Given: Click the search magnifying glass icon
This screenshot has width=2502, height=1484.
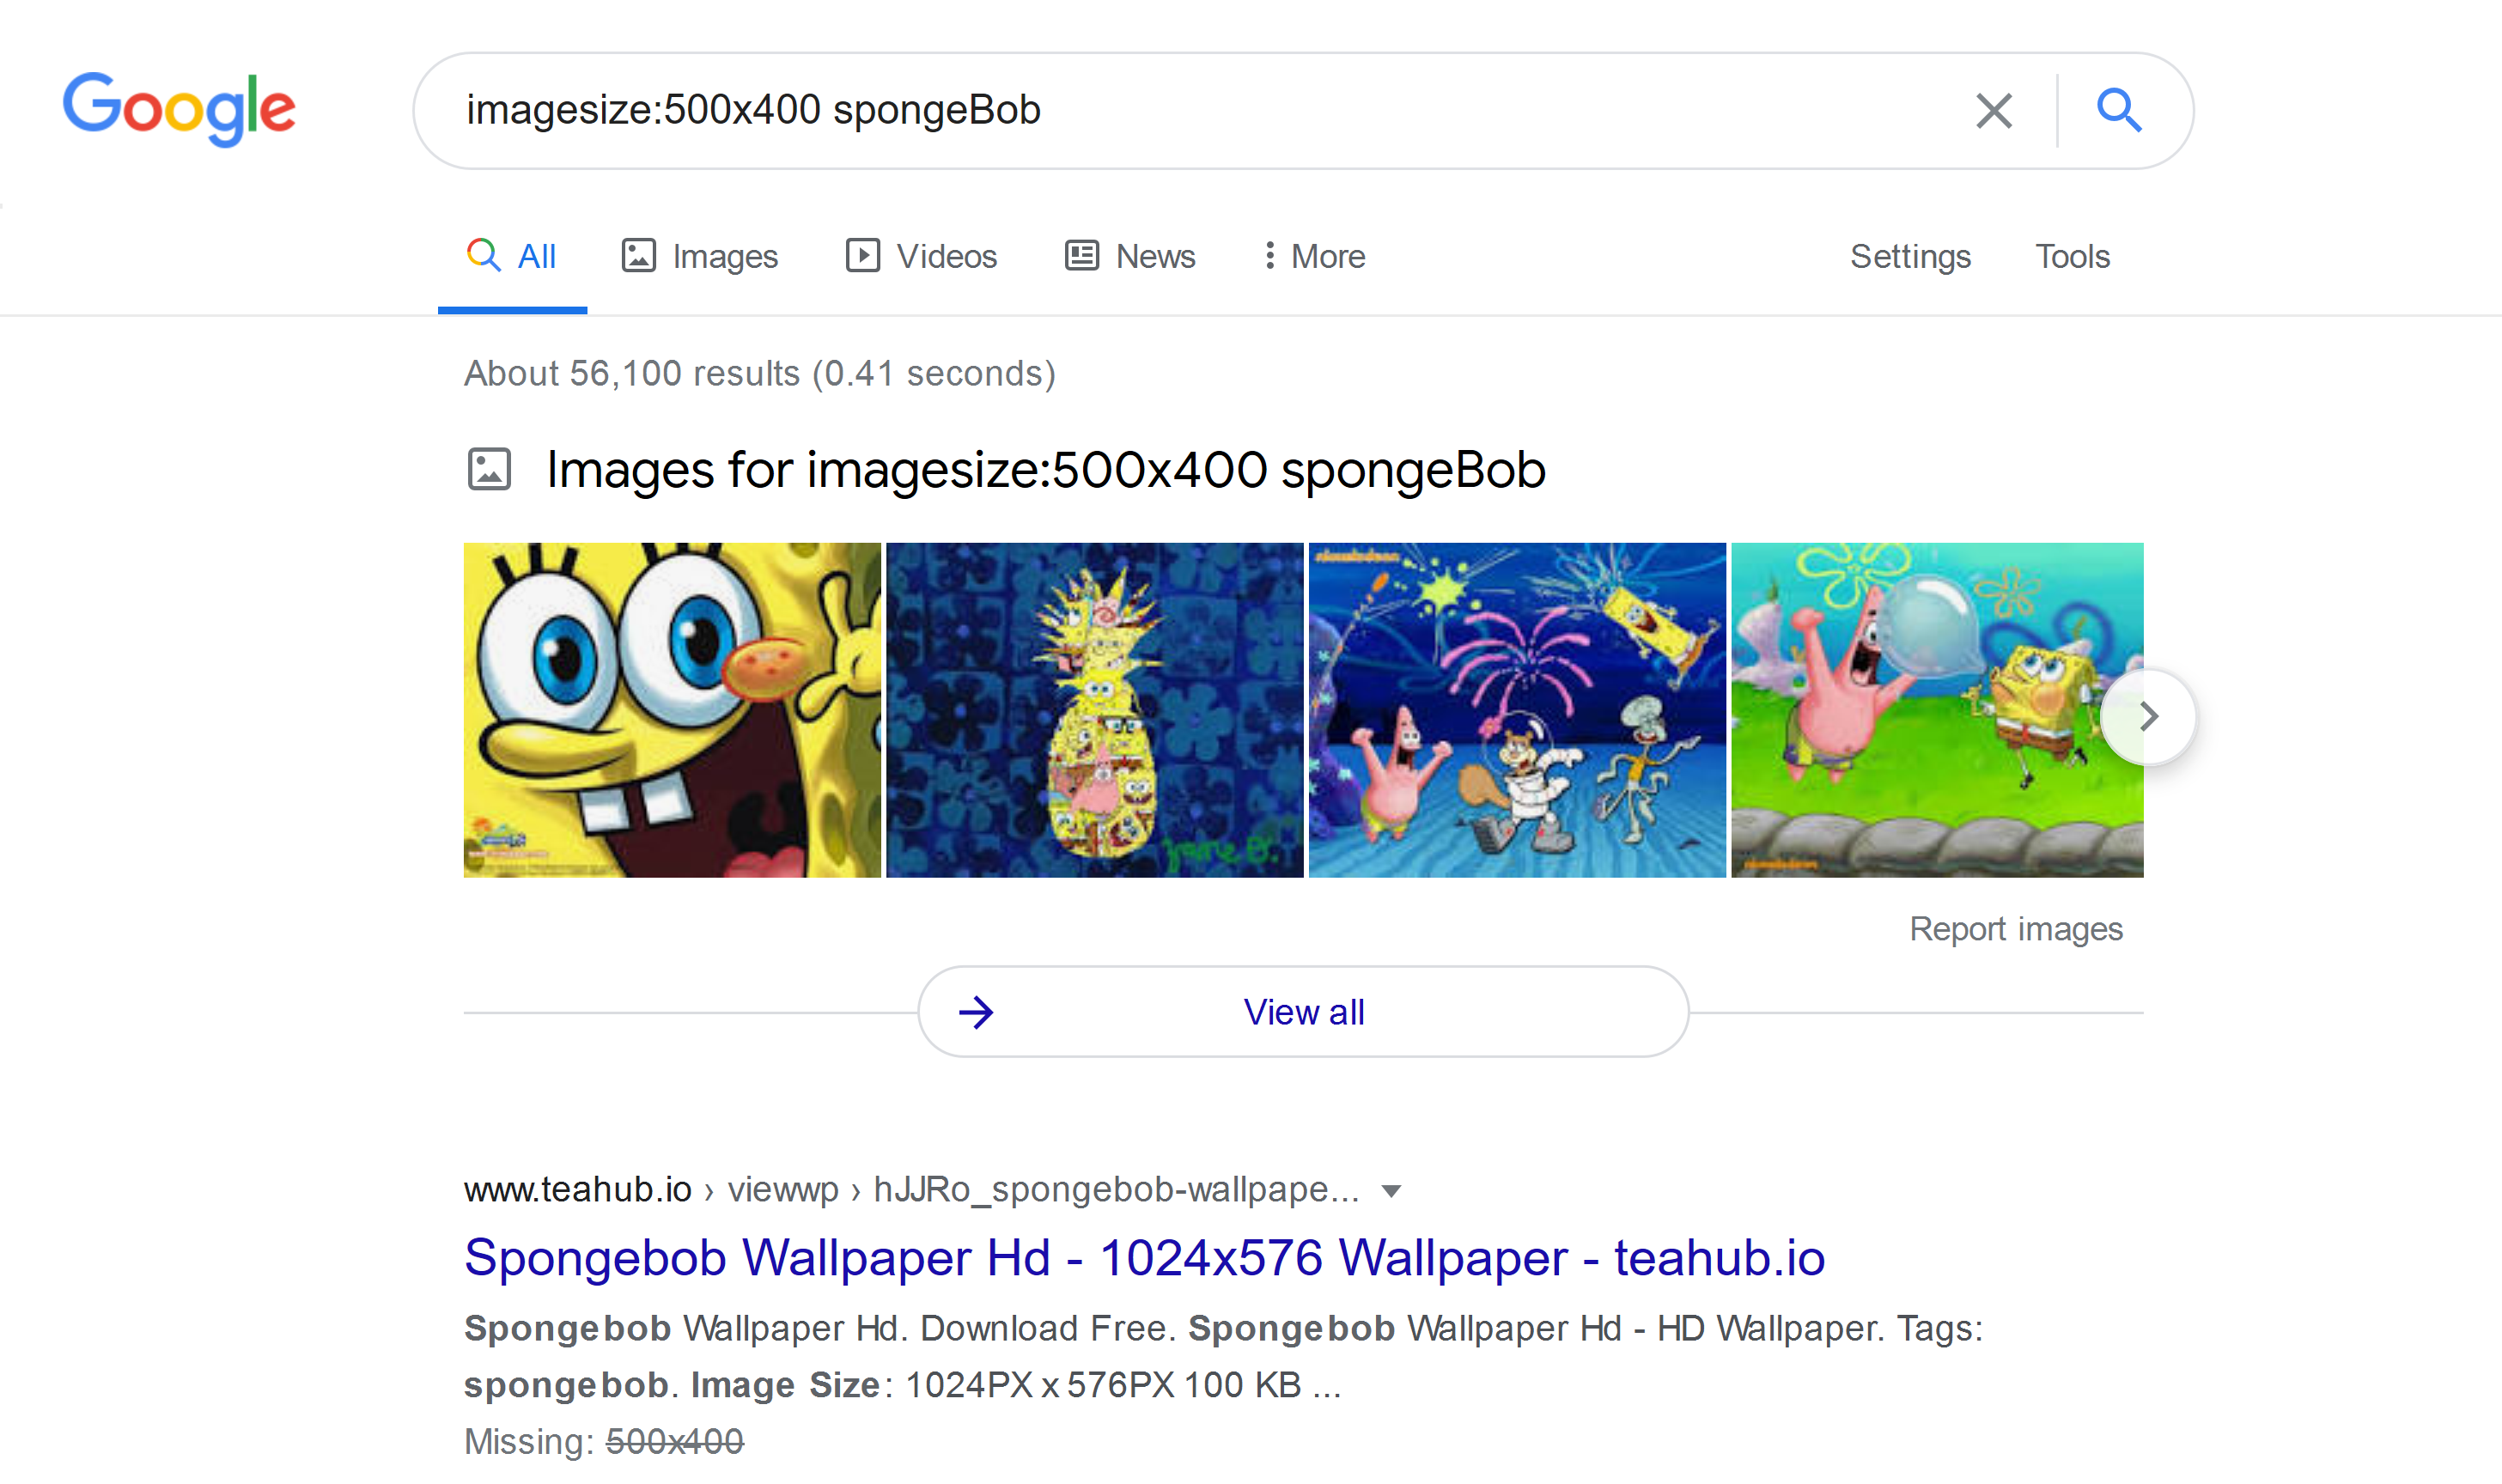Looking at the screenshot, I should click(x=2118, y=110).
